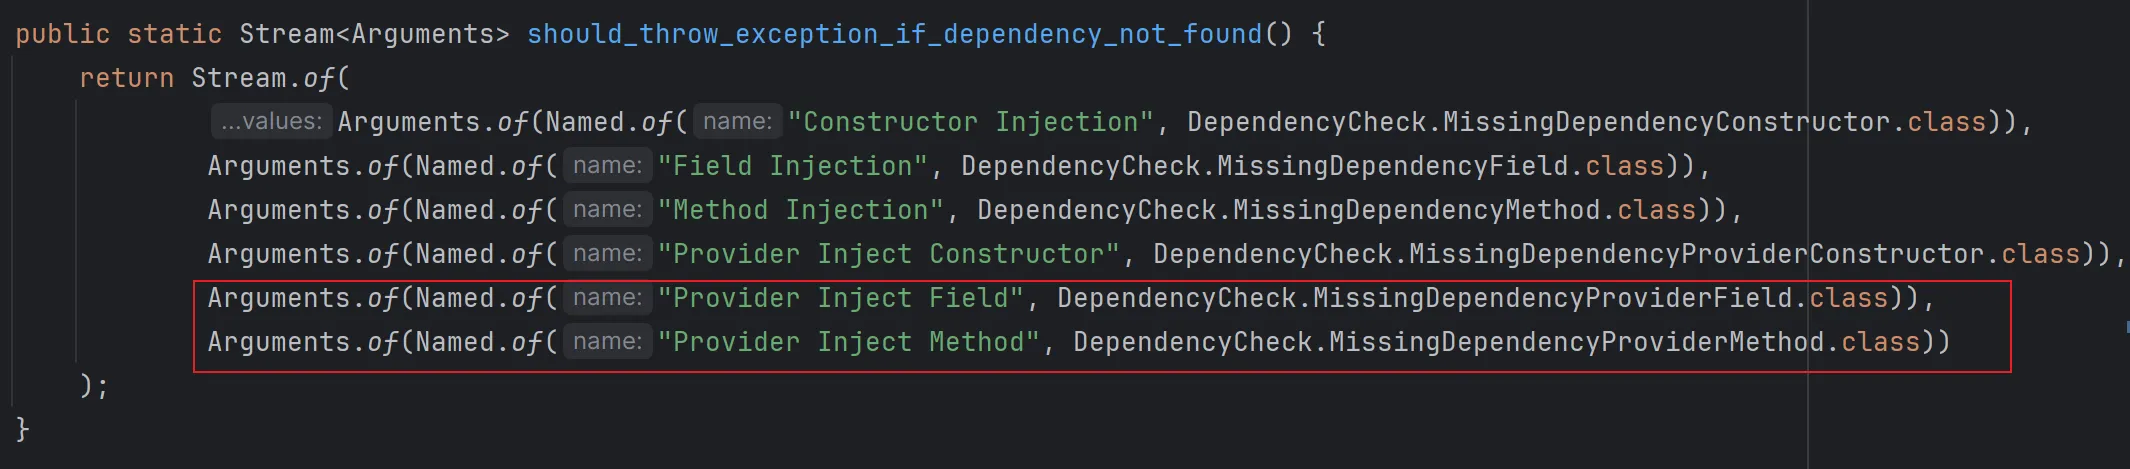This screenshot has width=2130, height=469.
Task: Click the "return" keyword
Action: click(x=126, y=78)
